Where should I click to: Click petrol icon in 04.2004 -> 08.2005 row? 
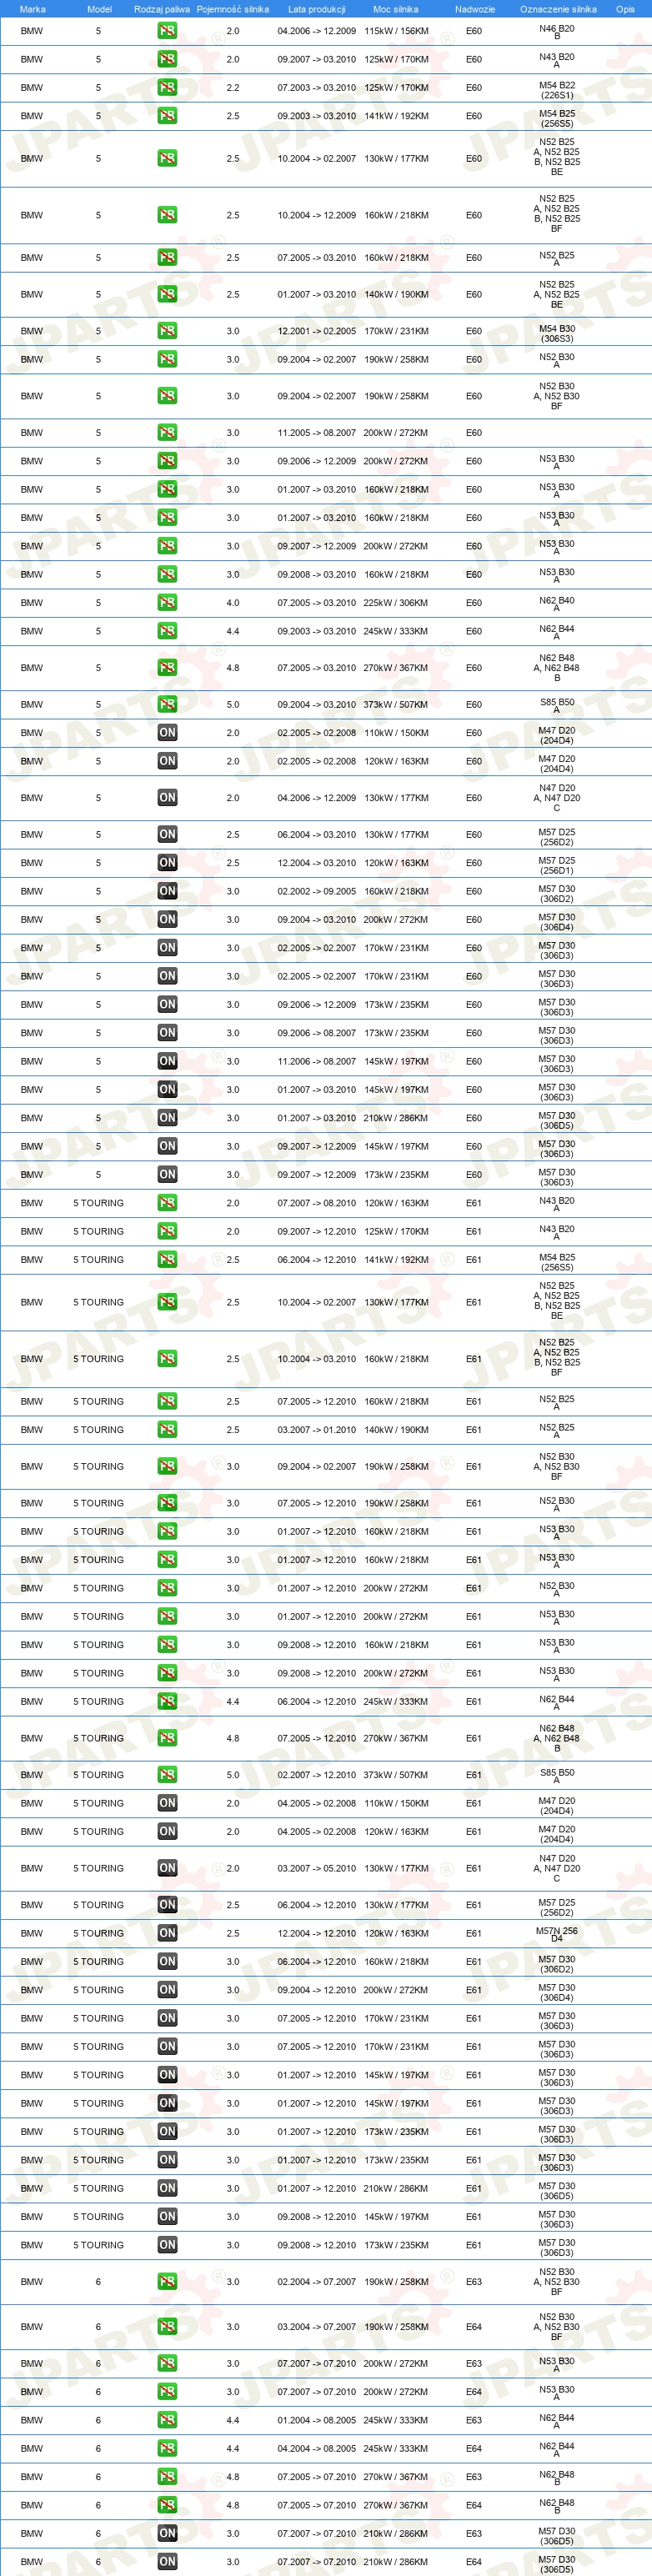pyautogui.click(x=167, y=2449)
